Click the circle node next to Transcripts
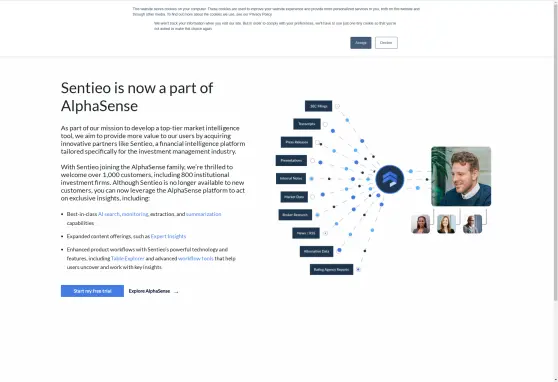Image resolution: width=558 pixels, height=382 pixels. click(x=325, y=124)
